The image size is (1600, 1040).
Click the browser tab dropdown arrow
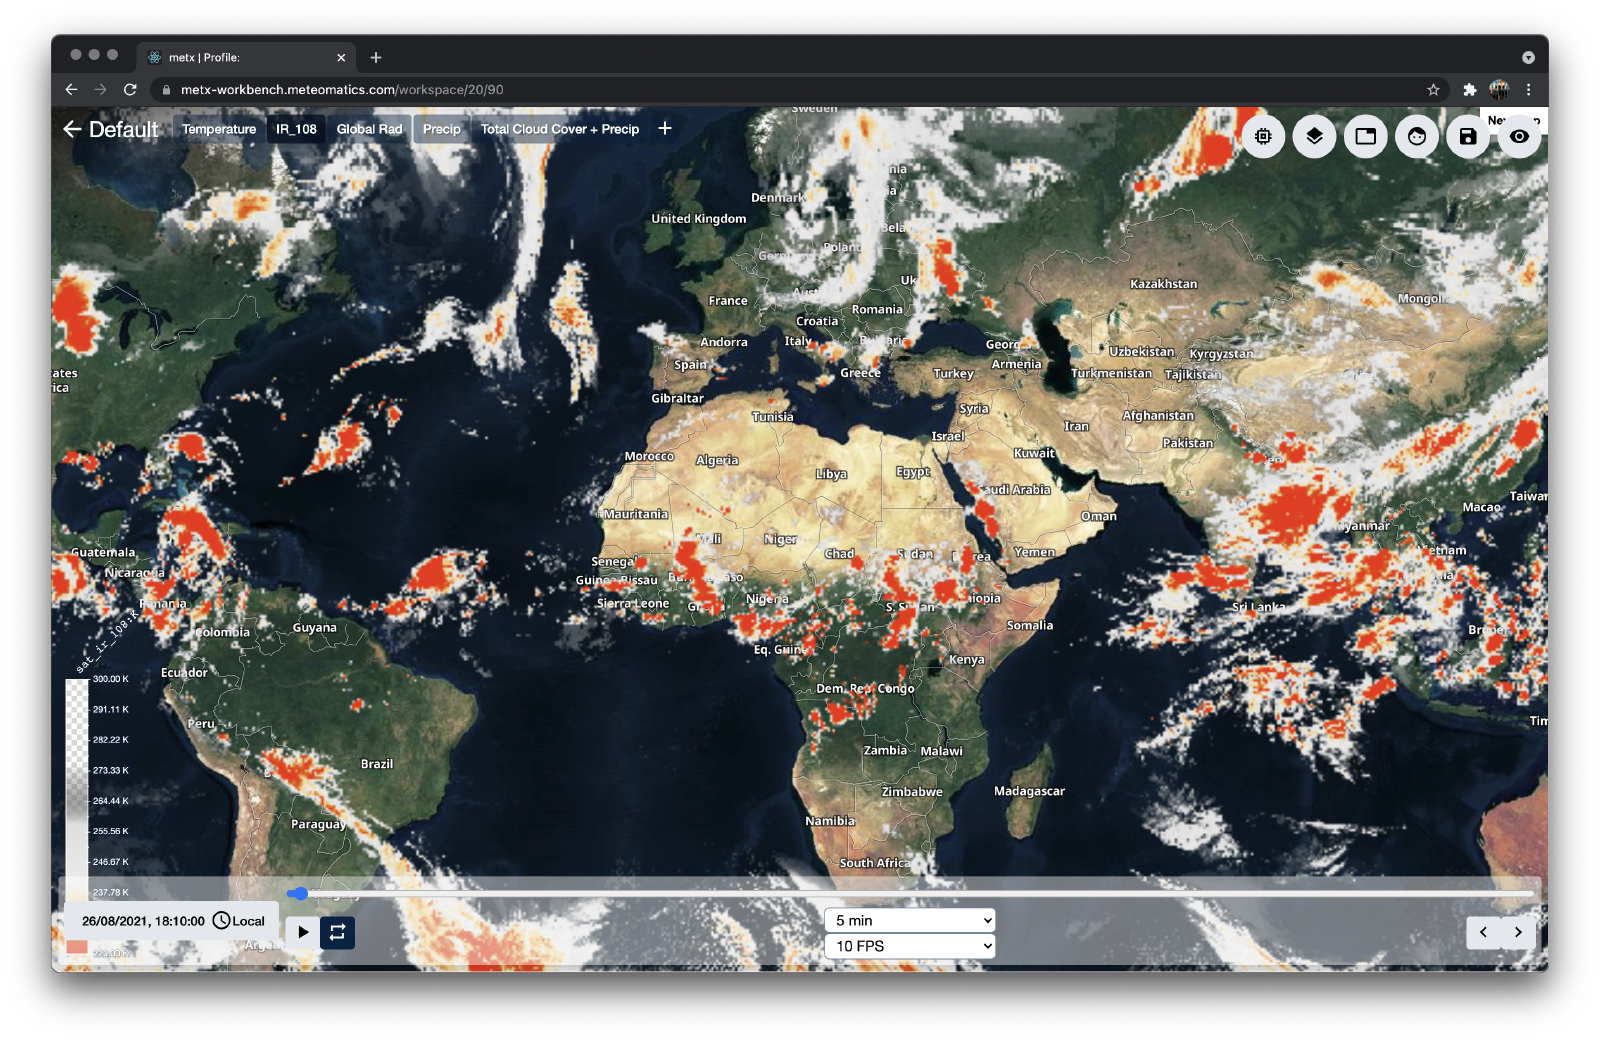1528,58
